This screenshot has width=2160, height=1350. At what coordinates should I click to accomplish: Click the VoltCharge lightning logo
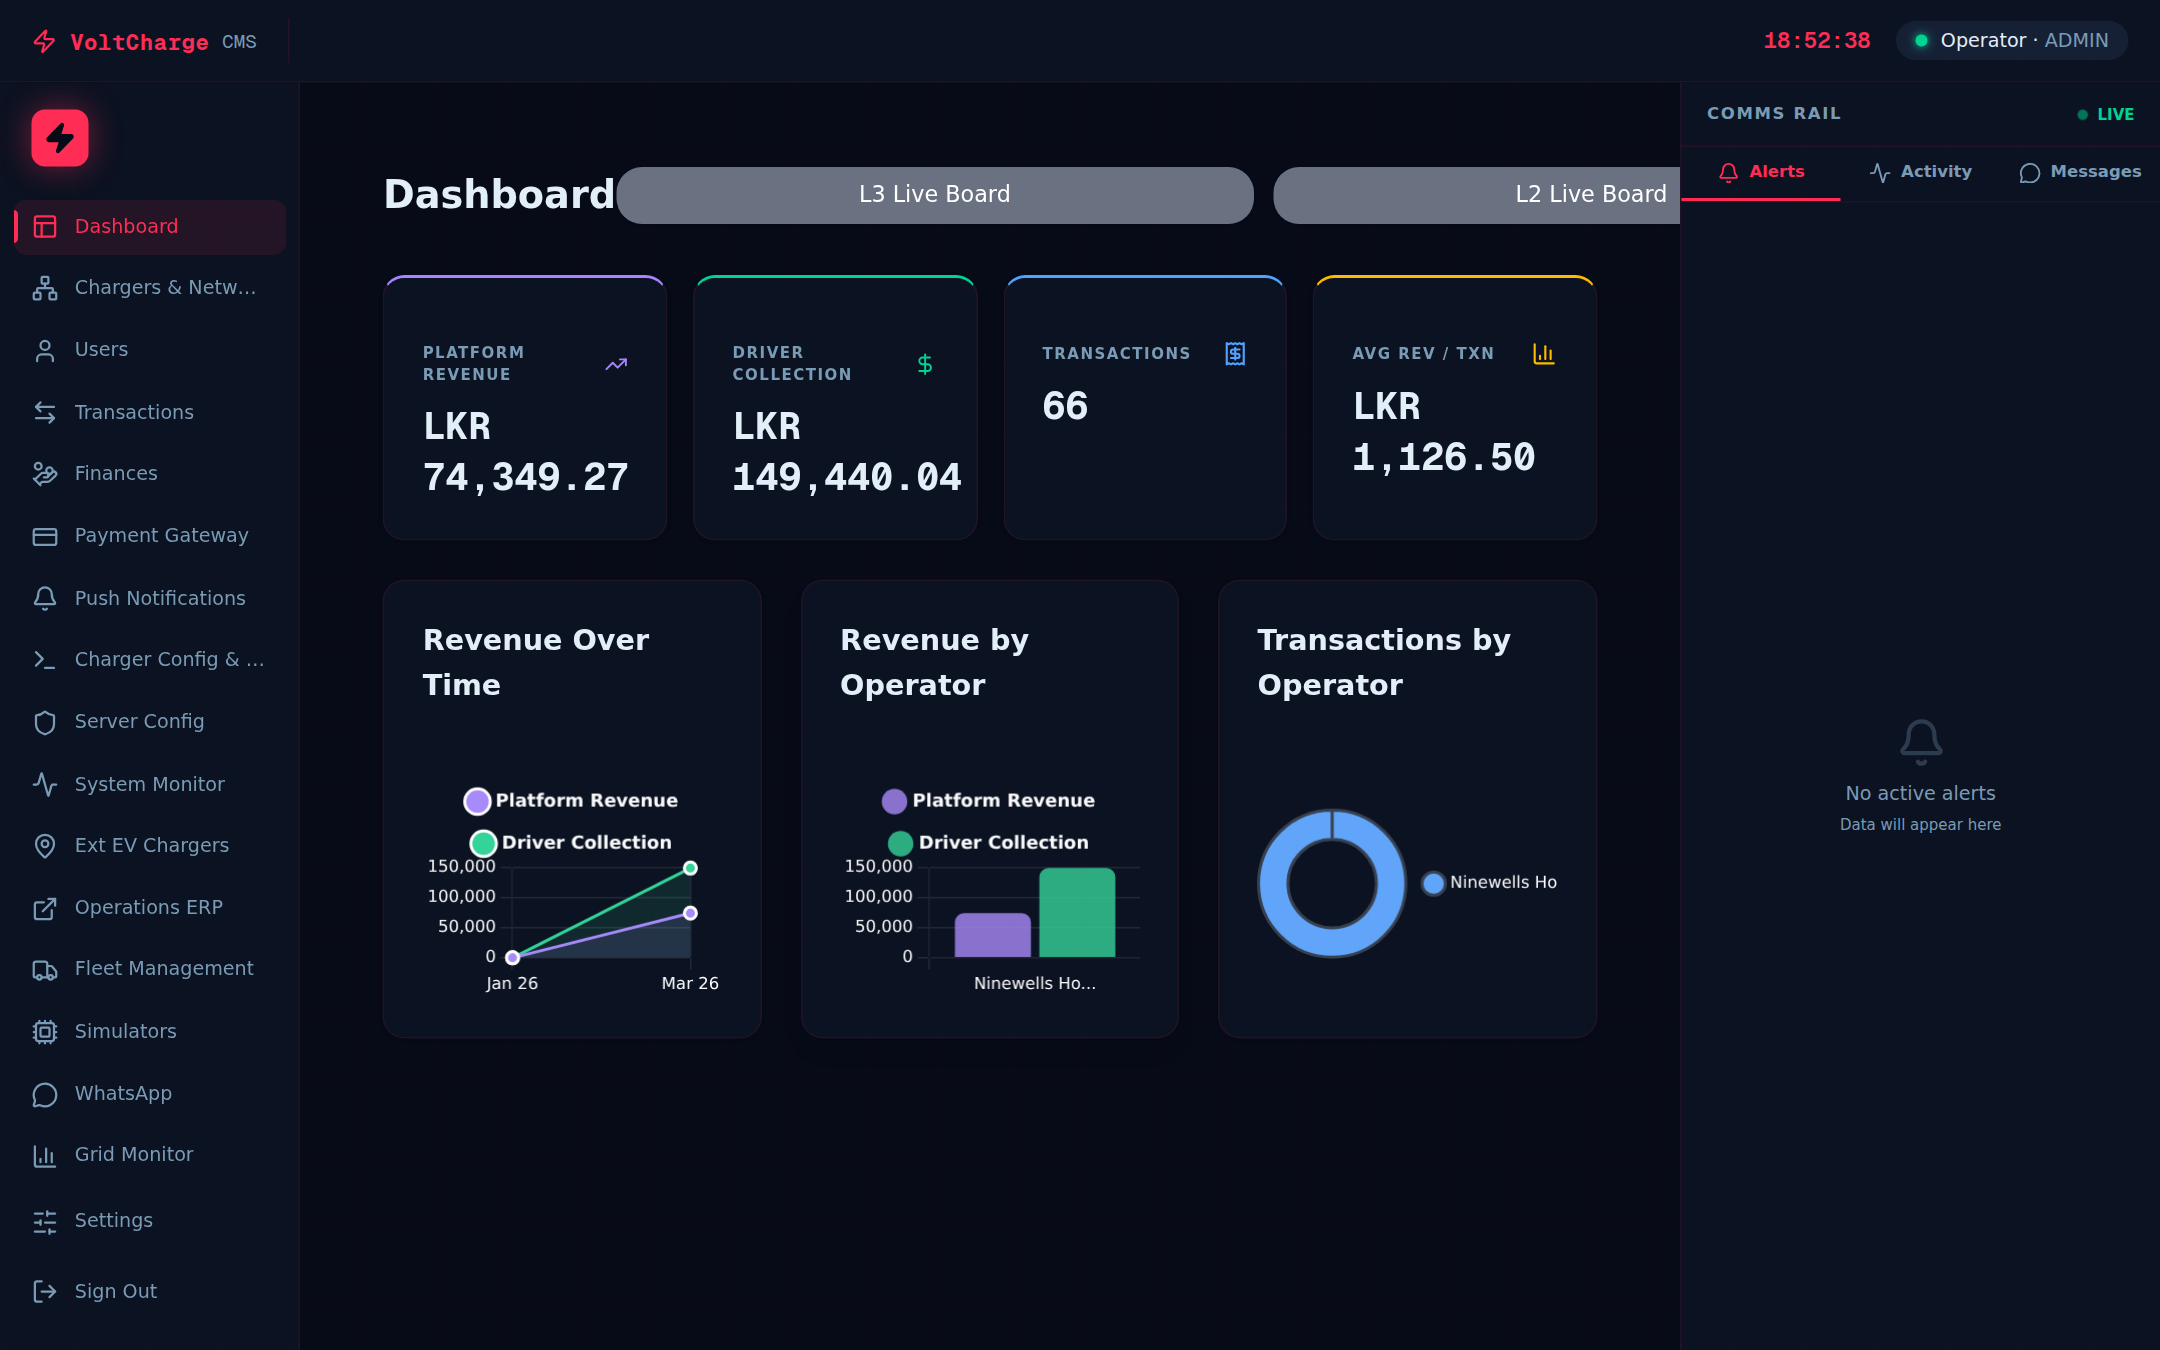point(58,138)
